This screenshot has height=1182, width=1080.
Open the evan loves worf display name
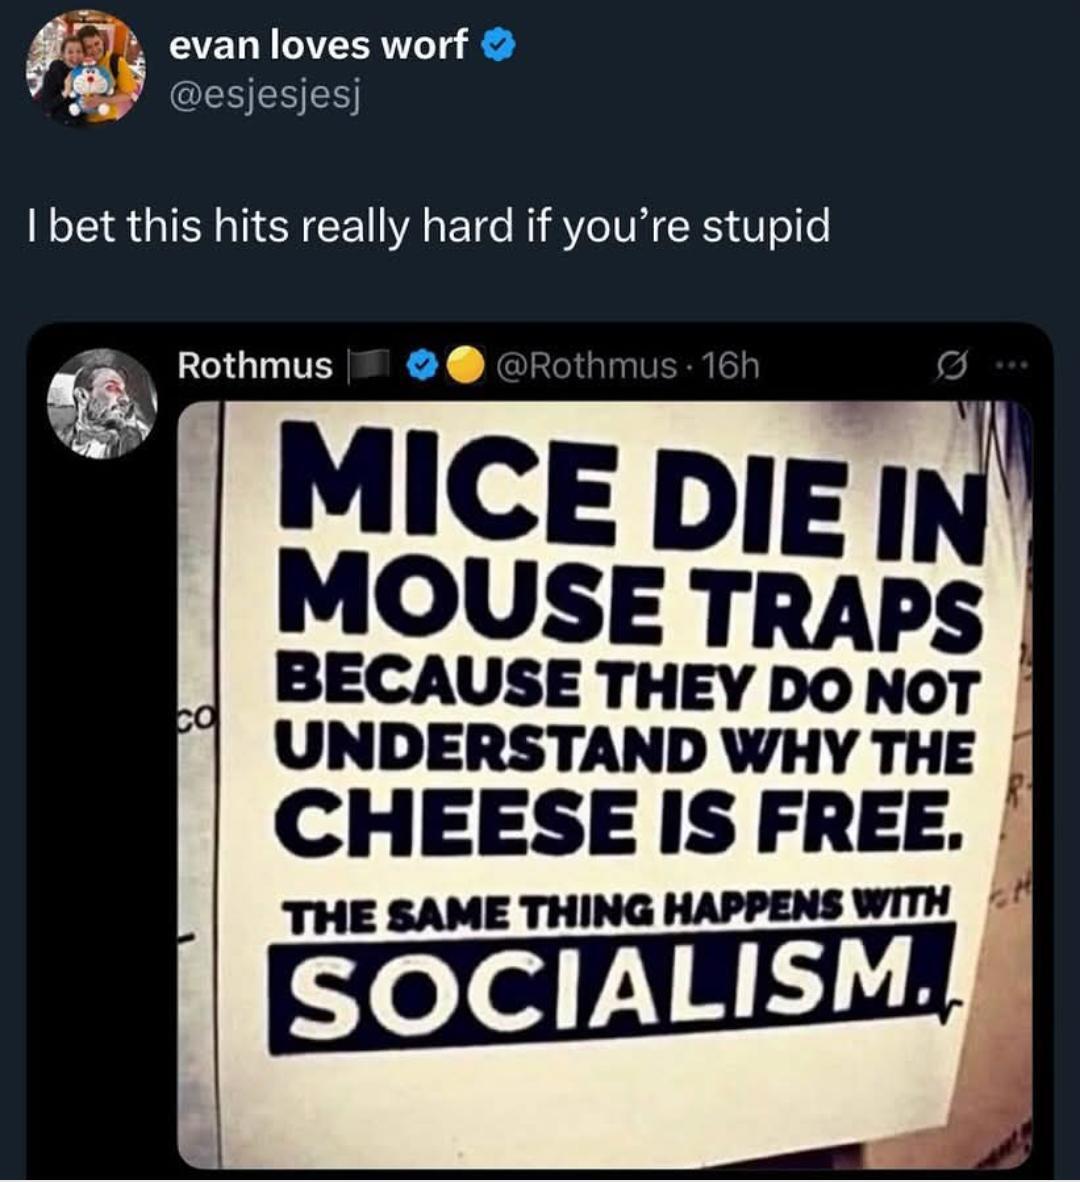(318, 44)
